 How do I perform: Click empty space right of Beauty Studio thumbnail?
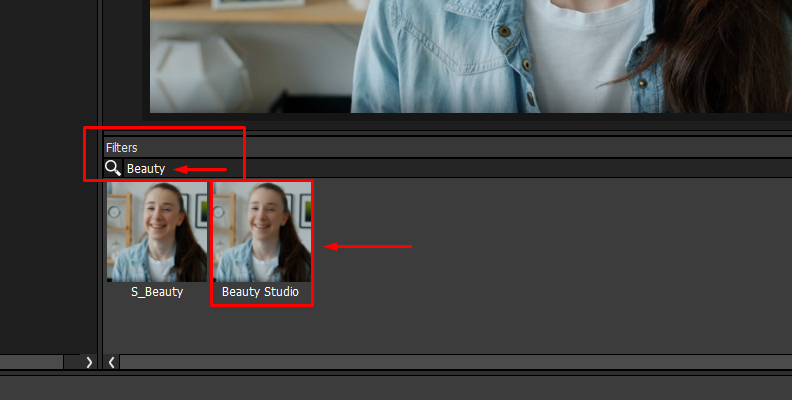pyautogui.click(x=550, y=260)
